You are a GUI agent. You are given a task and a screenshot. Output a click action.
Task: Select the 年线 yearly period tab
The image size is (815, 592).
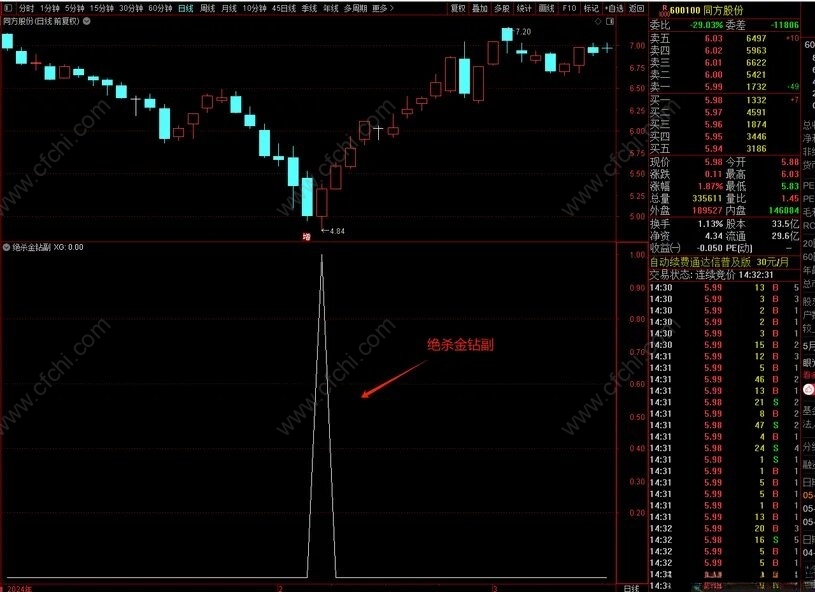click(x=331, y=8)
